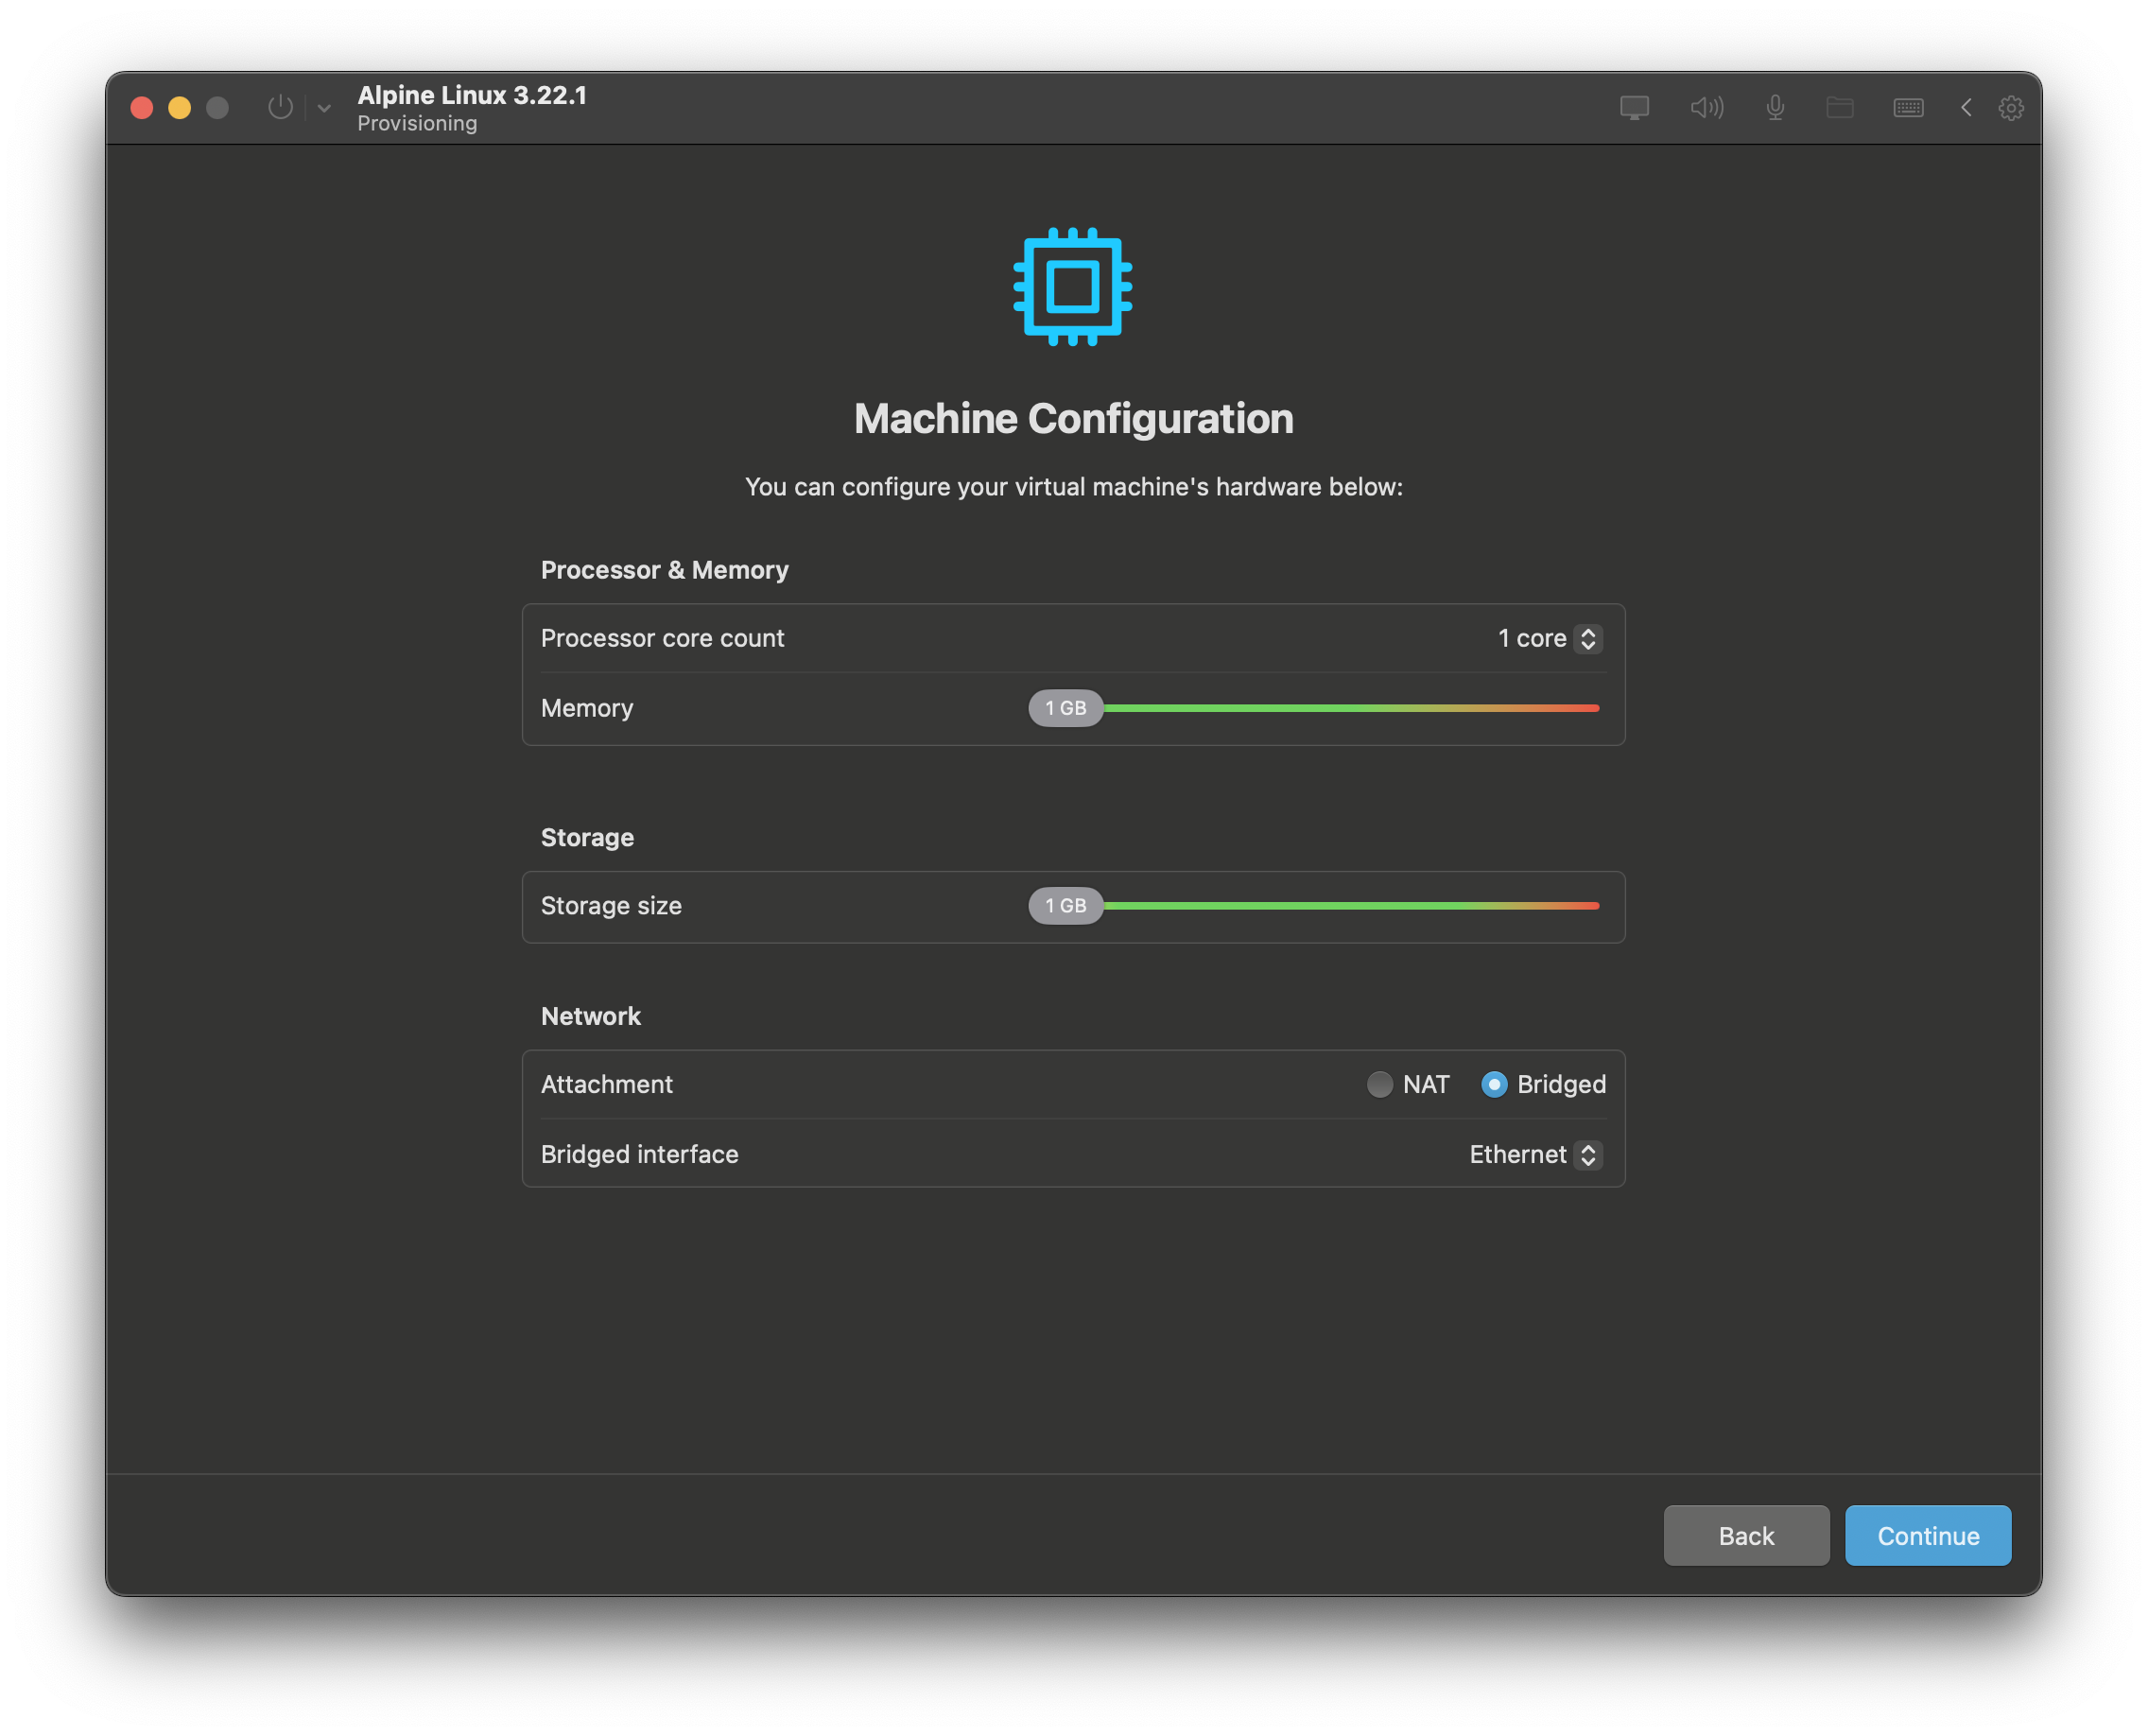Click the power button icon in title bar
The image size is (2148, 1736).
pyautogui.click(x=281, y=107)
